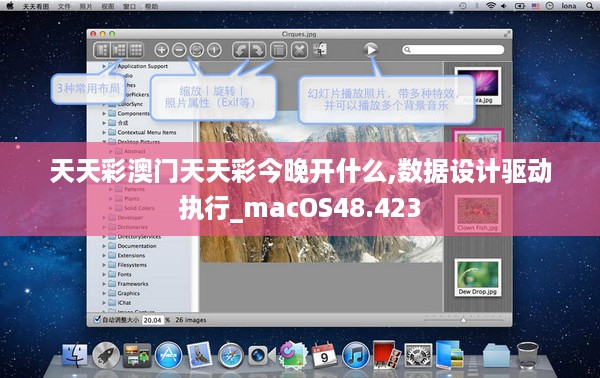
Task: Open the App Store from the Dock
Action: click(x=168, y=355)
